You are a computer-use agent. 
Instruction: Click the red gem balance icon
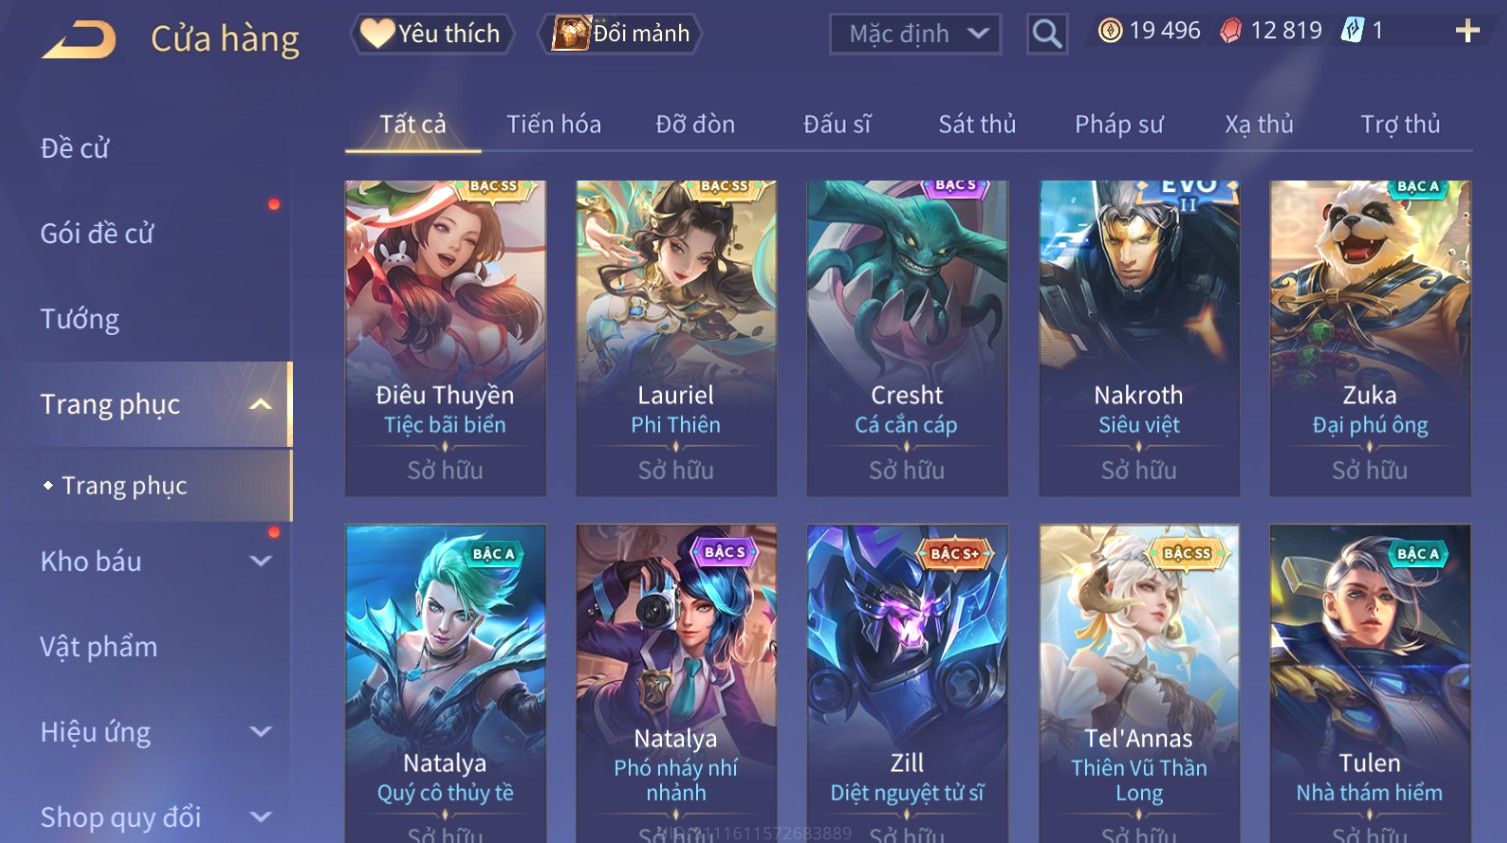coord(1231,31)
